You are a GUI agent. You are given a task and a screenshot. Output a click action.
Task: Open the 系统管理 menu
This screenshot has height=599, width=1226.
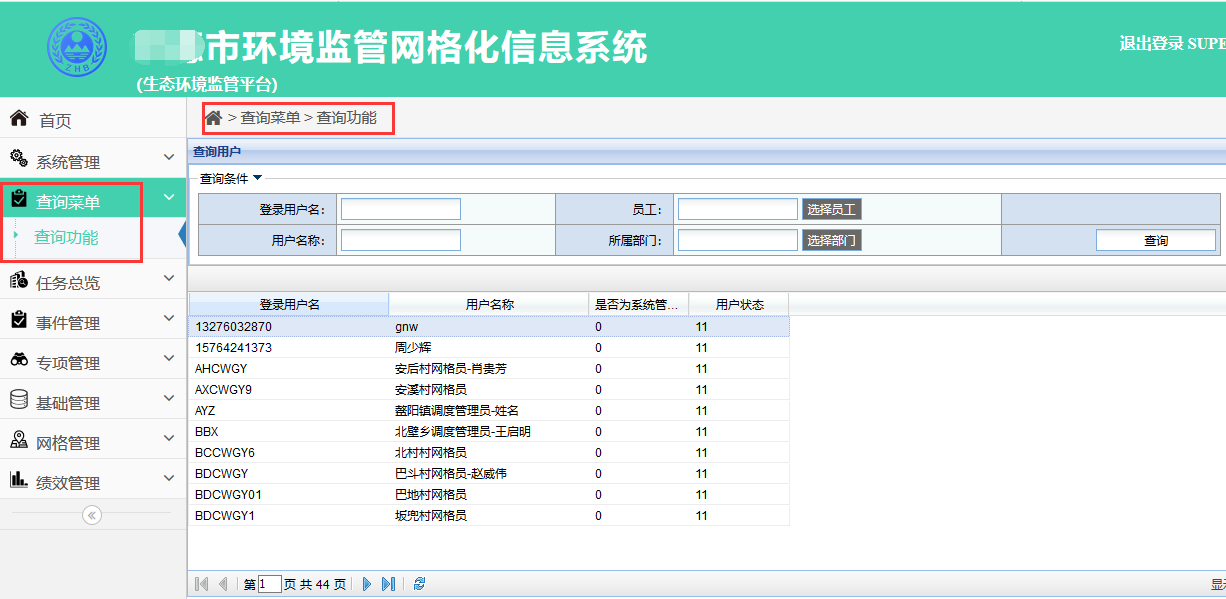point(93,160)
